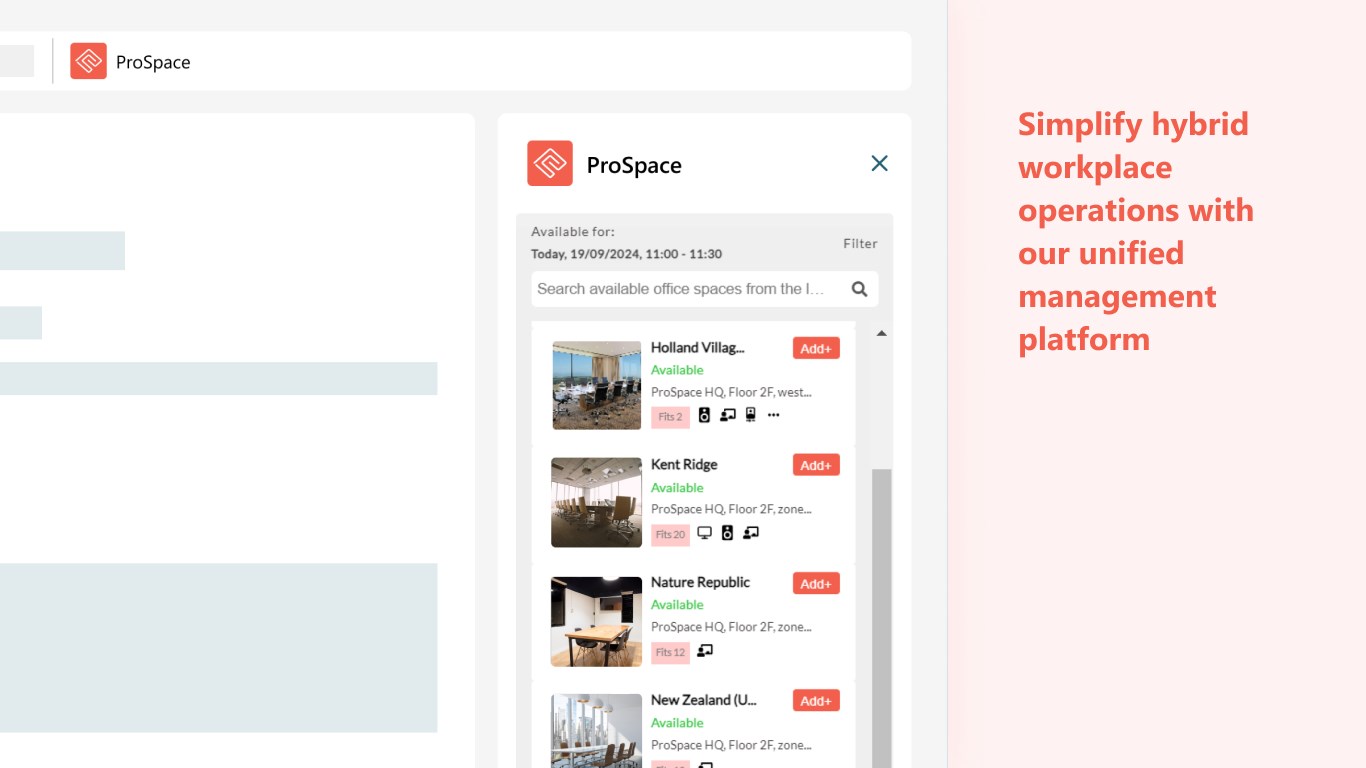Click the Available status under Holland Village

pyautogui.click(x=677, y=370)
